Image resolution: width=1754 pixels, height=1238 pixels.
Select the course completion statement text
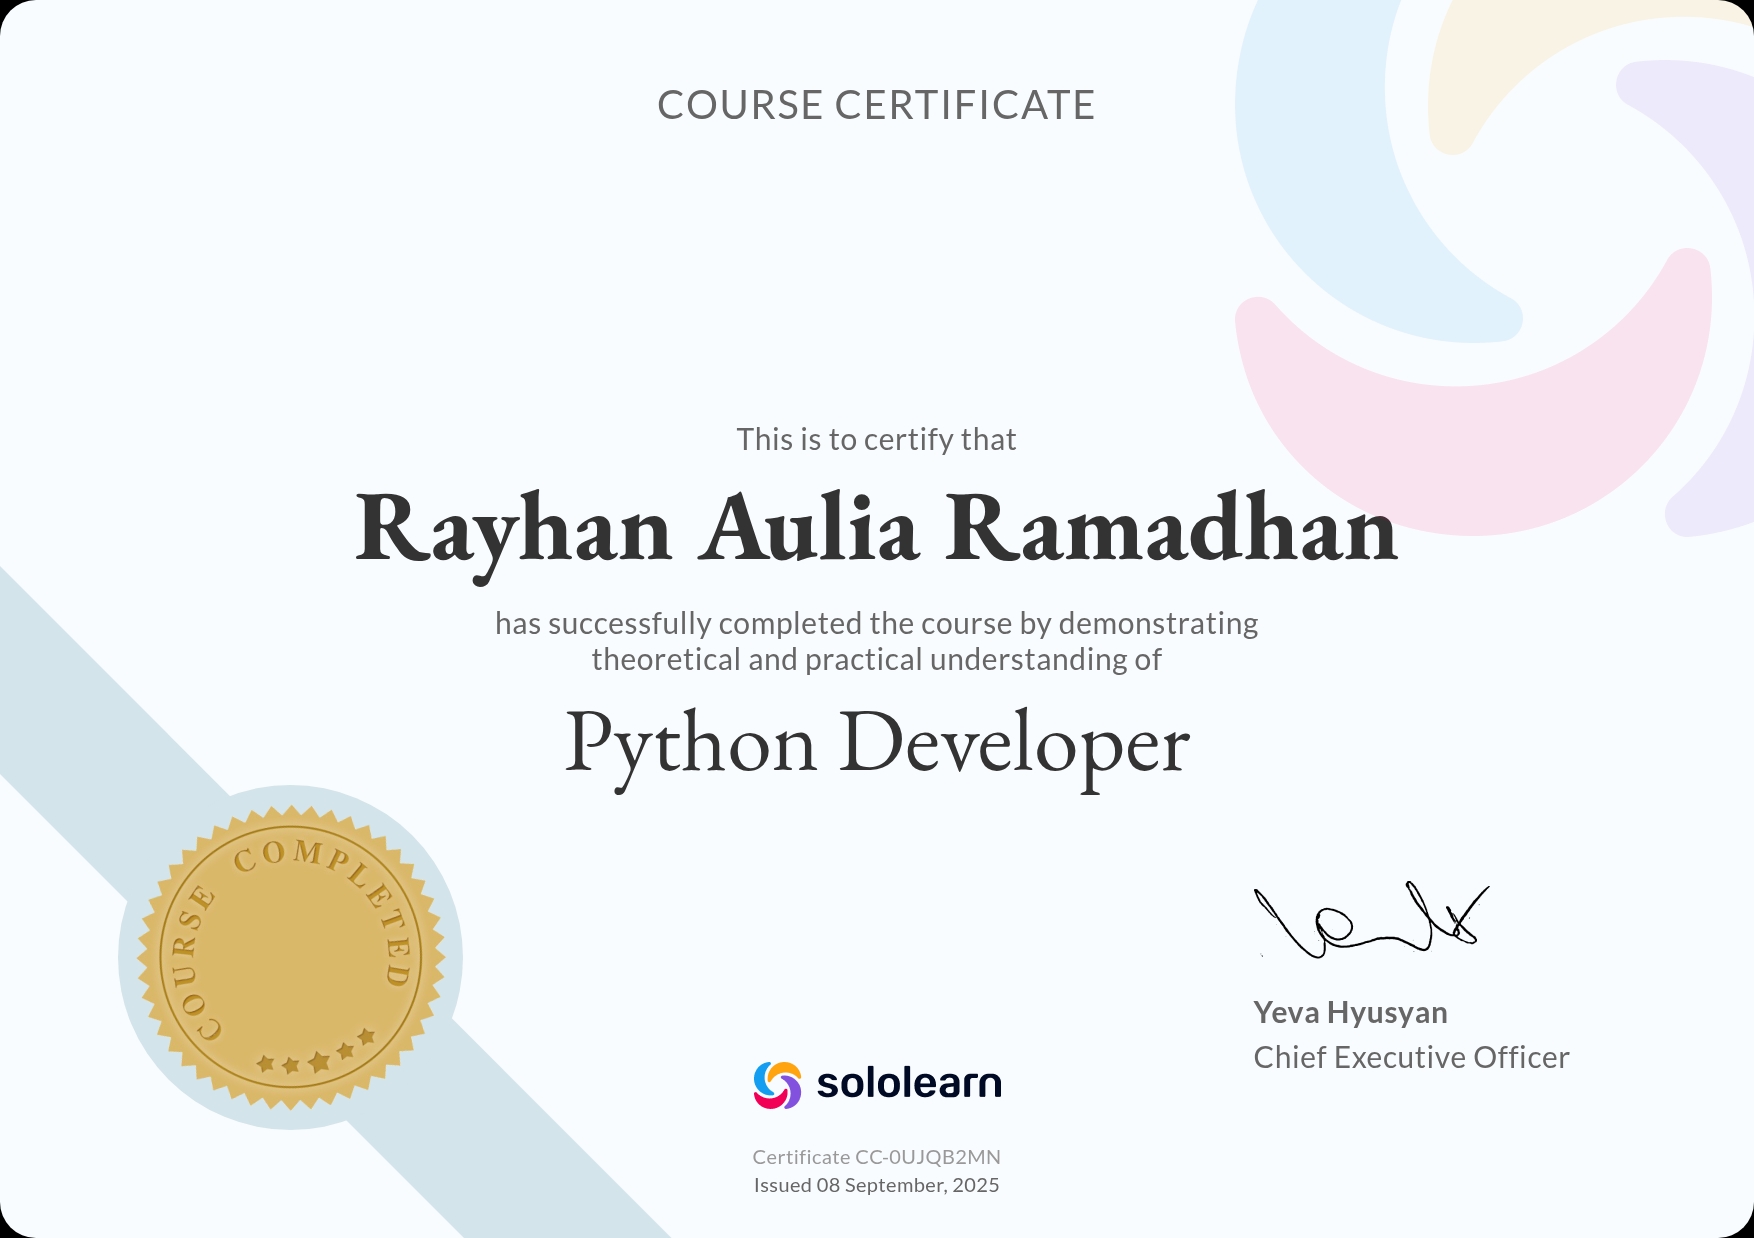pyautogui.click(x=877, y=640)
